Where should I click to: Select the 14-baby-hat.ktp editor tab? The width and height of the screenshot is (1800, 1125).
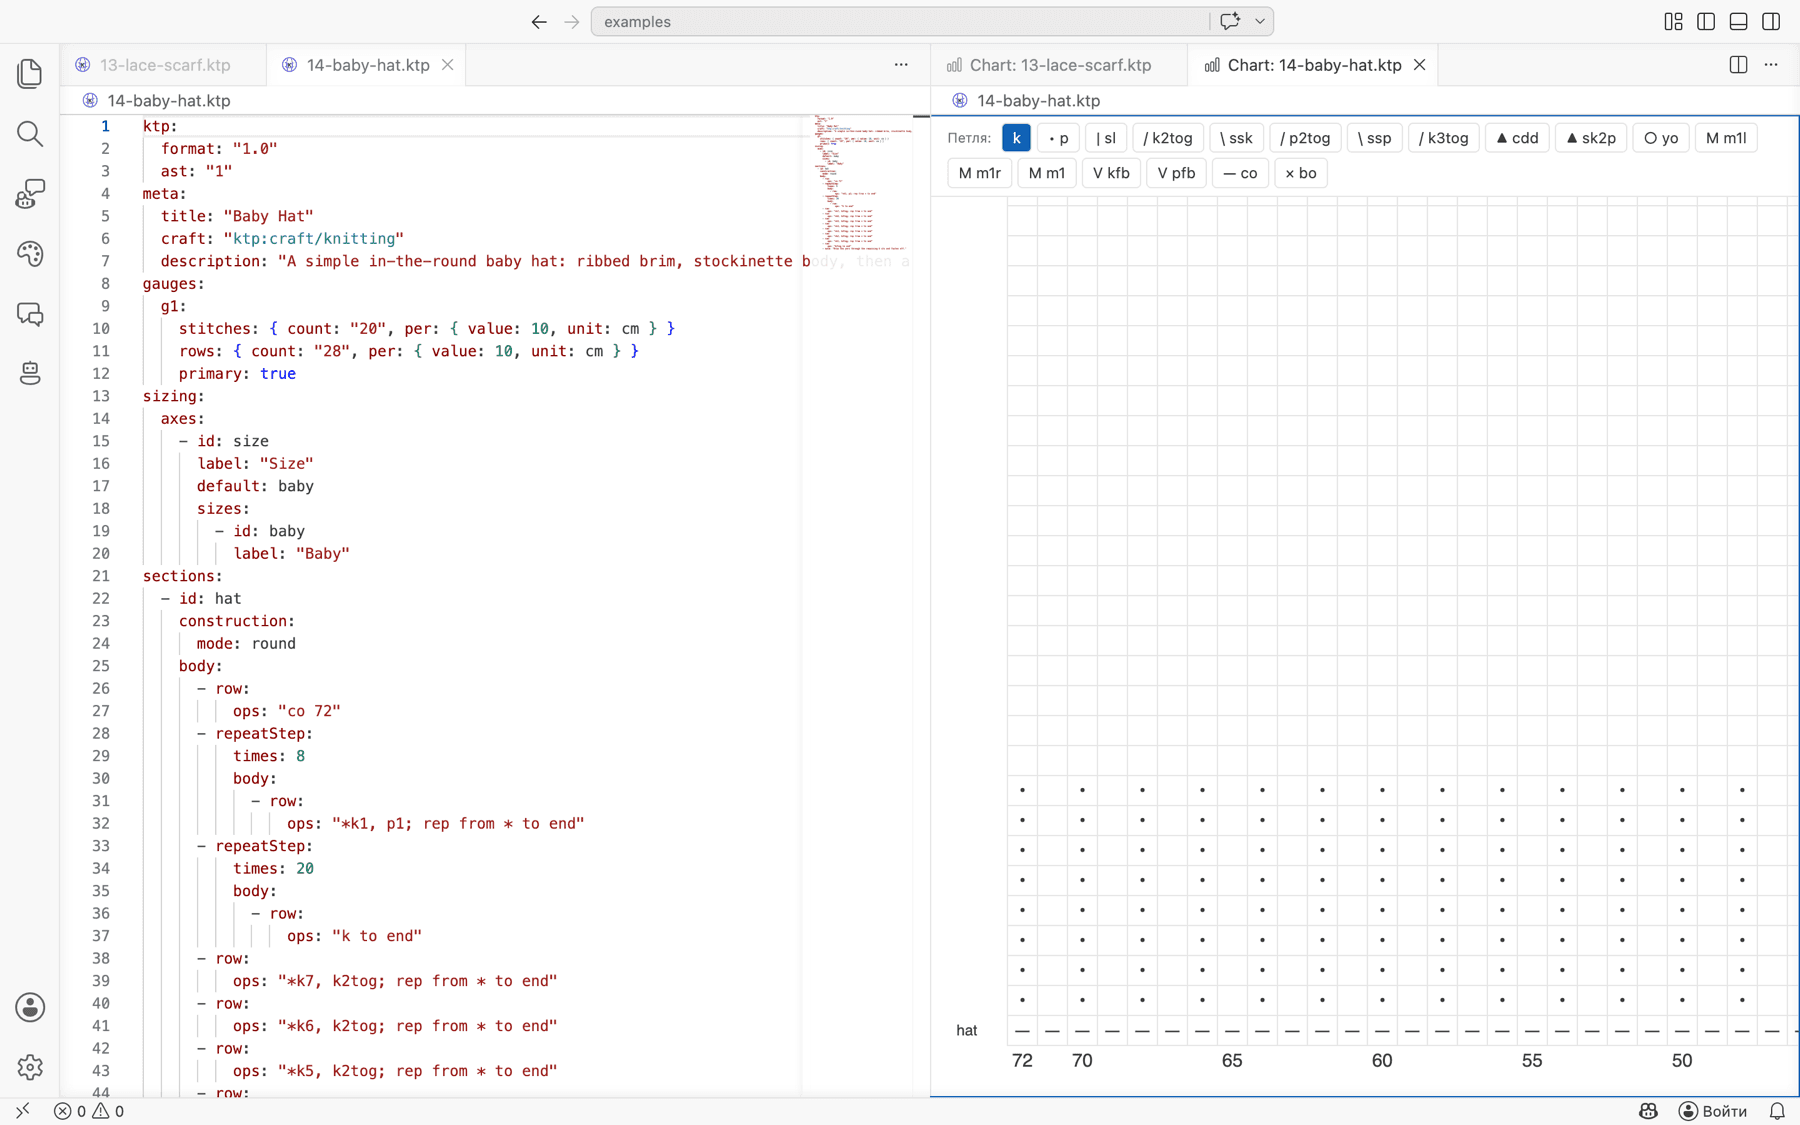coord(368,65)
